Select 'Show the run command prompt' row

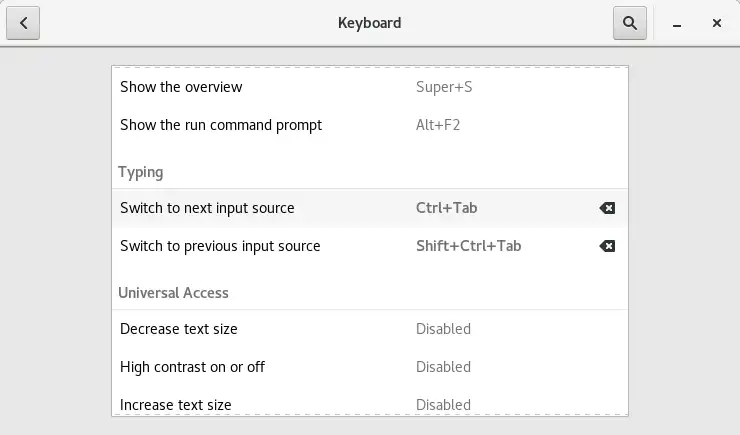tap(221, 125)
